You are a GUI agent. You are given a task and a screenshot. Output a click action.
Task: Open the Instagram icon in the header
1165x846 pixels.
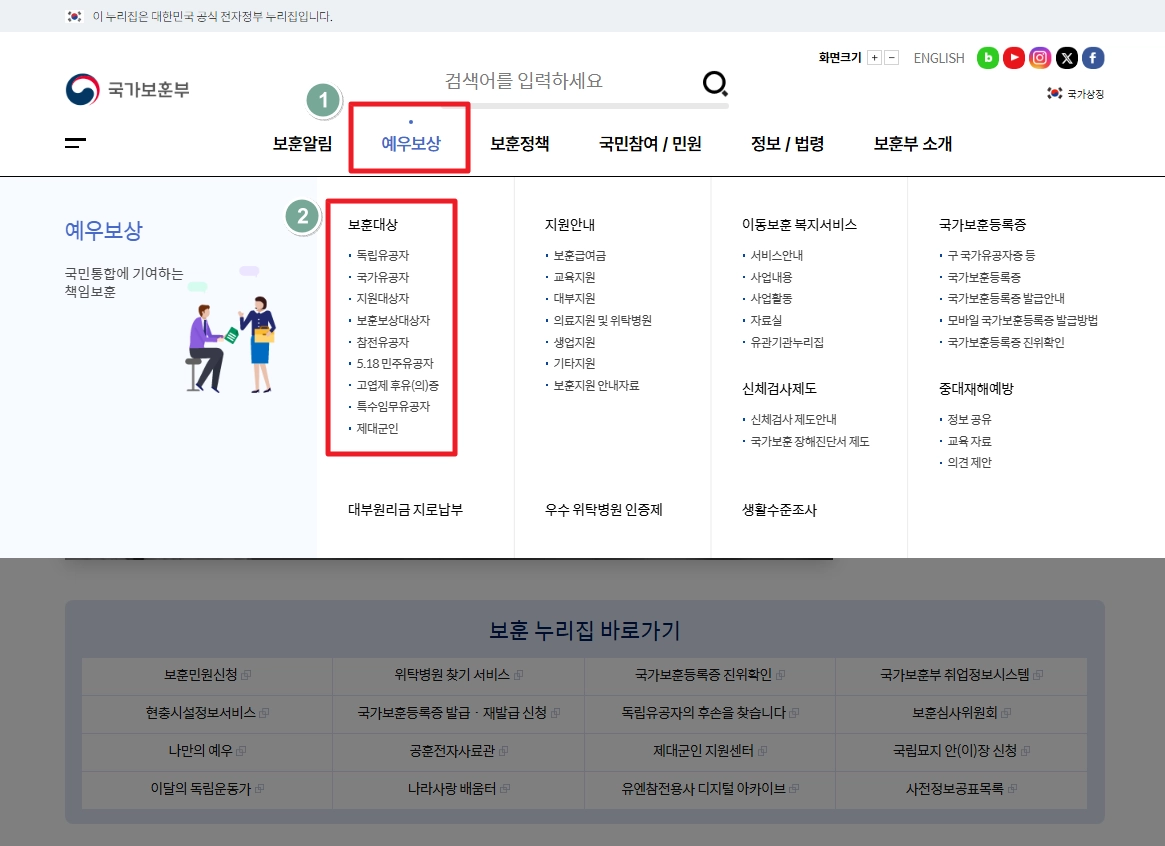click(x=1040, y=58)
